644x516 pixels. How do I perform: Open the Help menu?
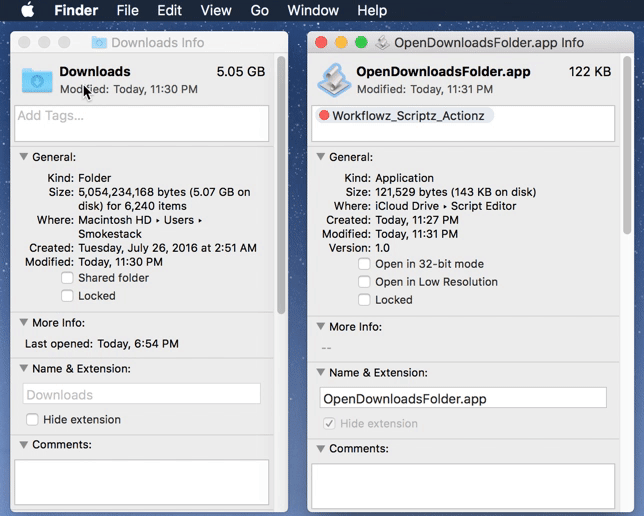pos(372,10)
